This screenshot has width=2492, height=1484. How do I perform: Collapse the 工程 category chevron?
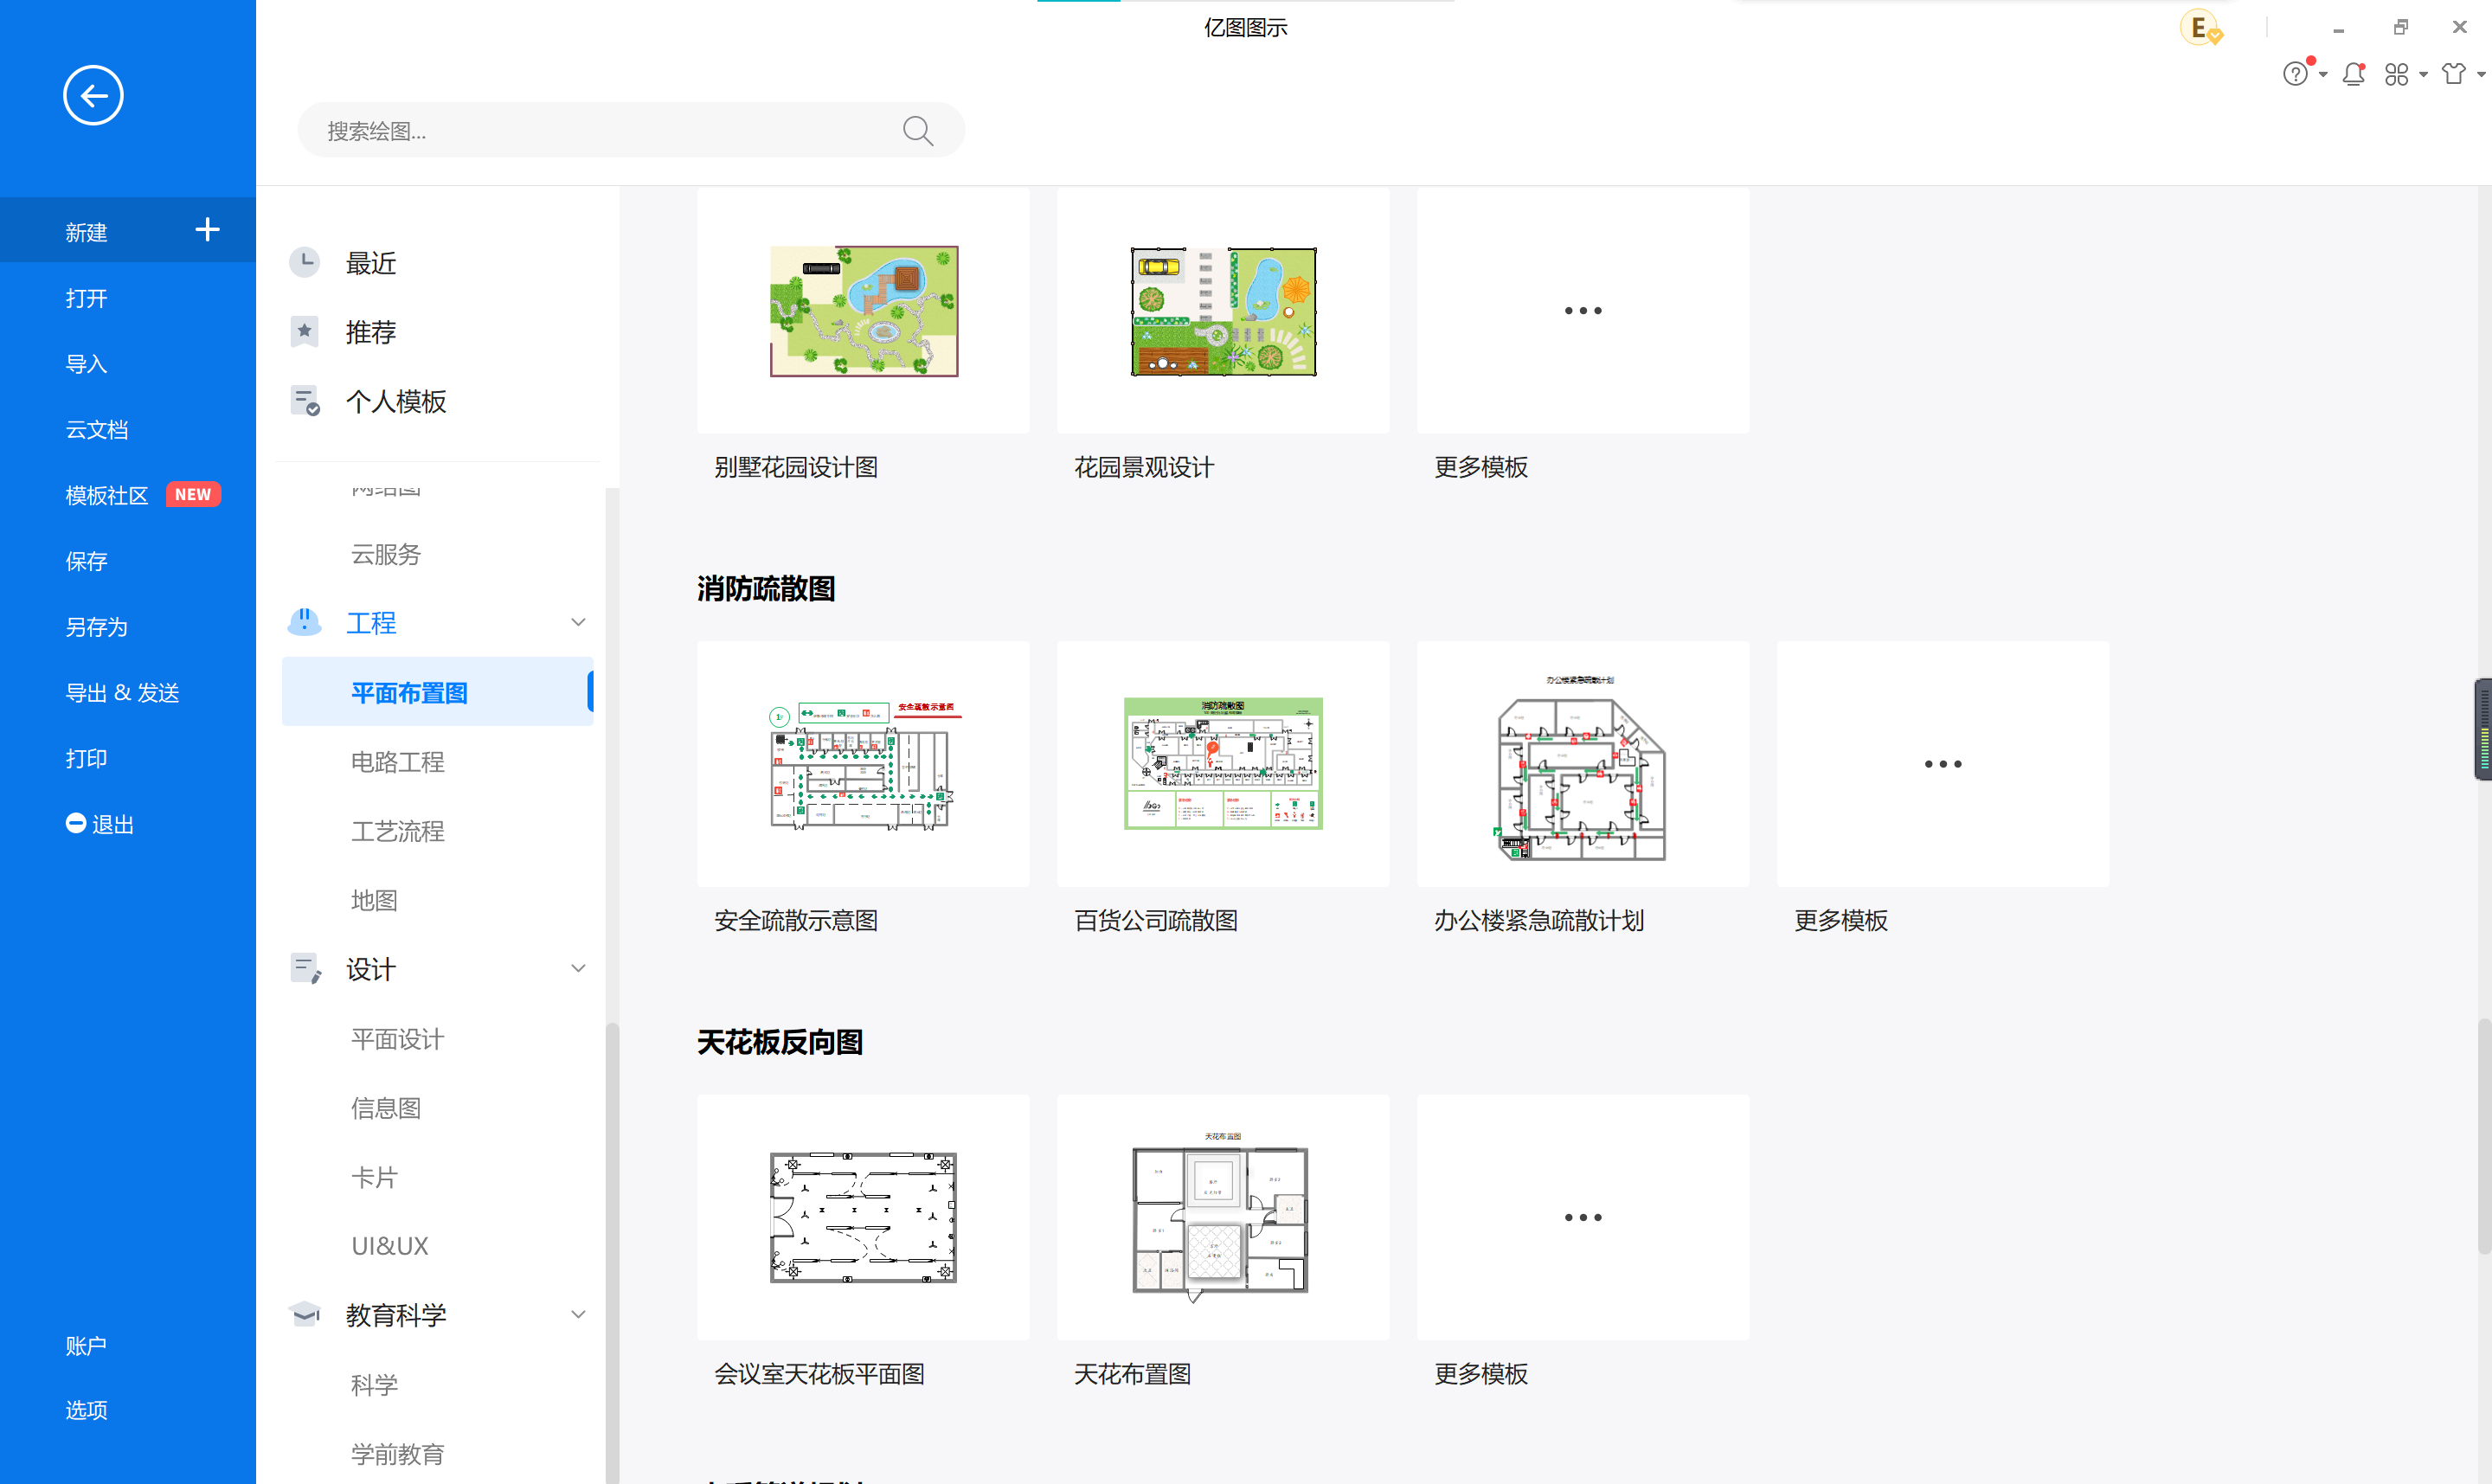[578, 622]
